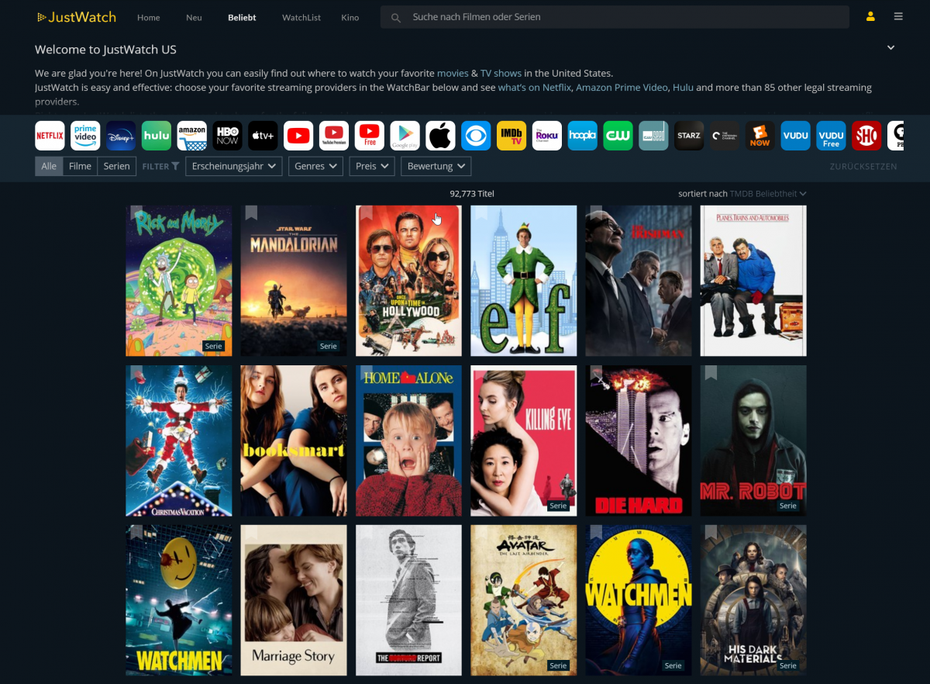Open the user account icon

click(x=870, y=17)
